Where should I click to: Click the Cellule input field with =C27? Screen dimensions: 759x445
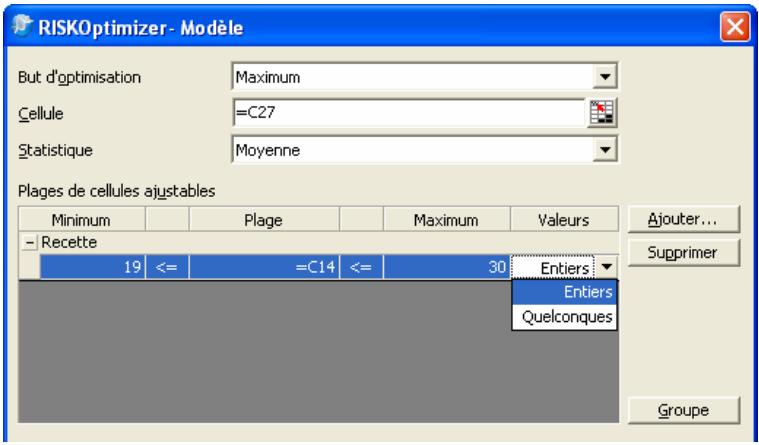409,113
